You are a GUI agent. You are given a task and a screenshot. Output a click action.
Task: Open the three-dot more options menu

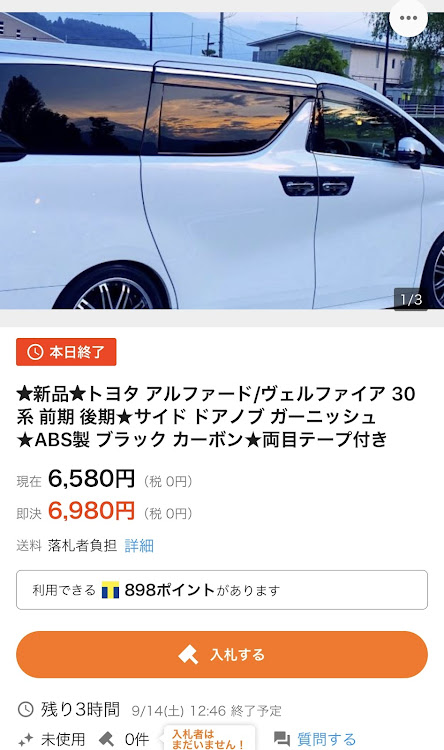[408, 18]
